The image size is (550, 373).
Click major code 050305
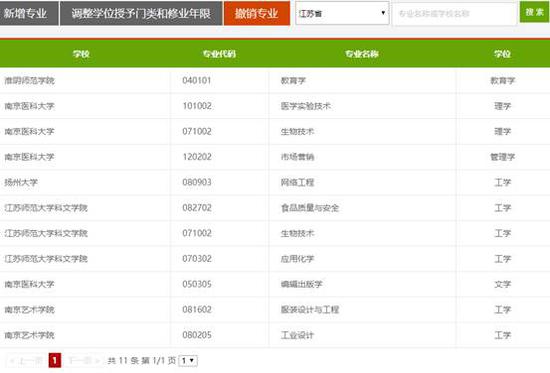[x=197, y=284]
